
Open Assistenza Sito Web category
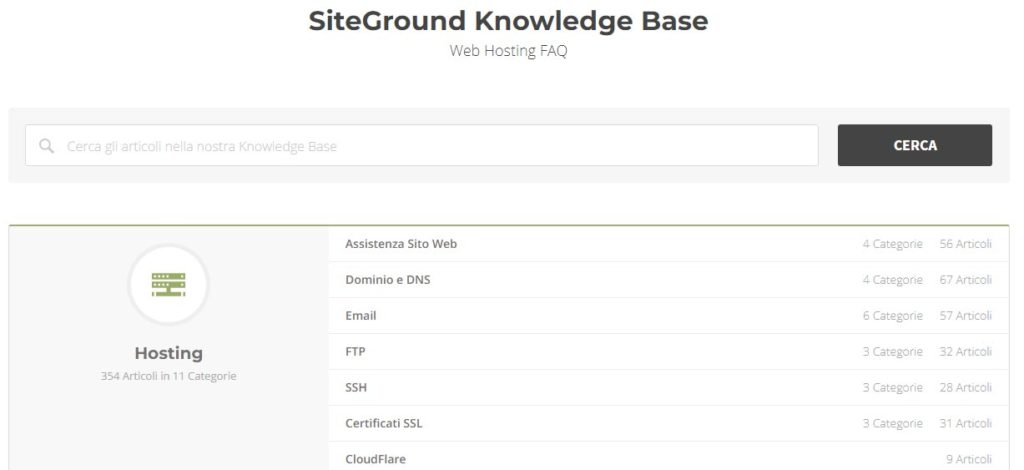[x=401, y=244]
